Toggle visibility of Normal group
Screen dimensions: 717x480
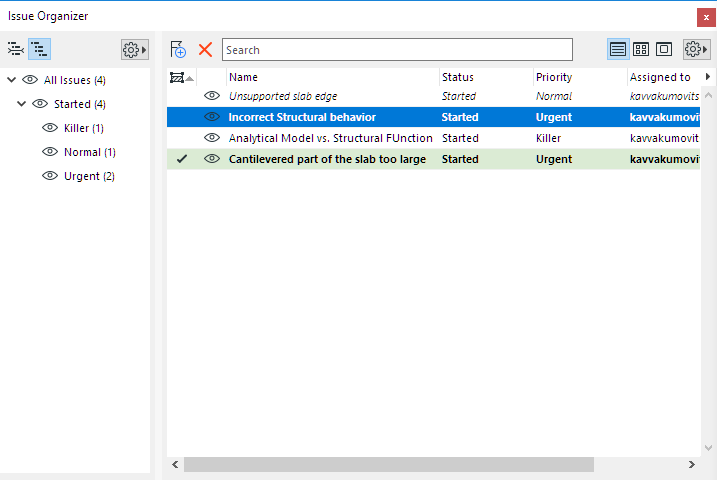point(50,152)
